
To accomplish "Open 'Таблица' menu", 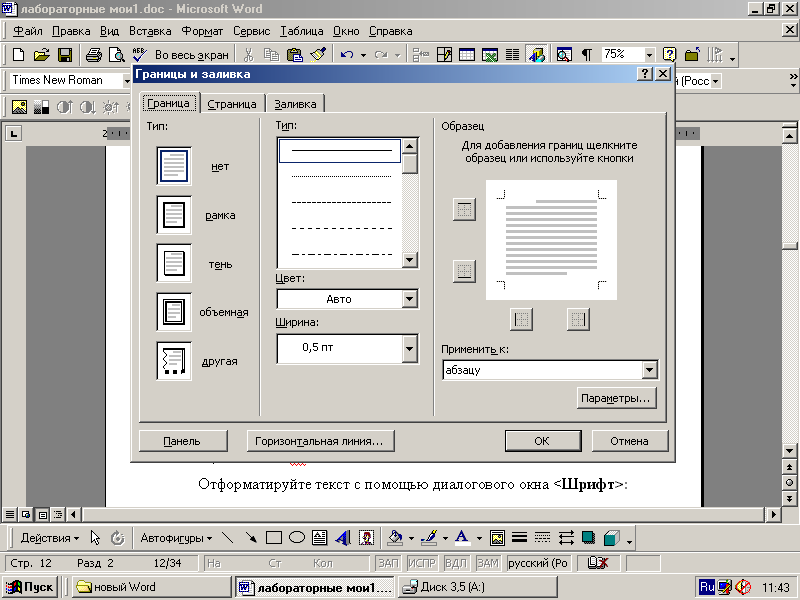I will 302,31.
